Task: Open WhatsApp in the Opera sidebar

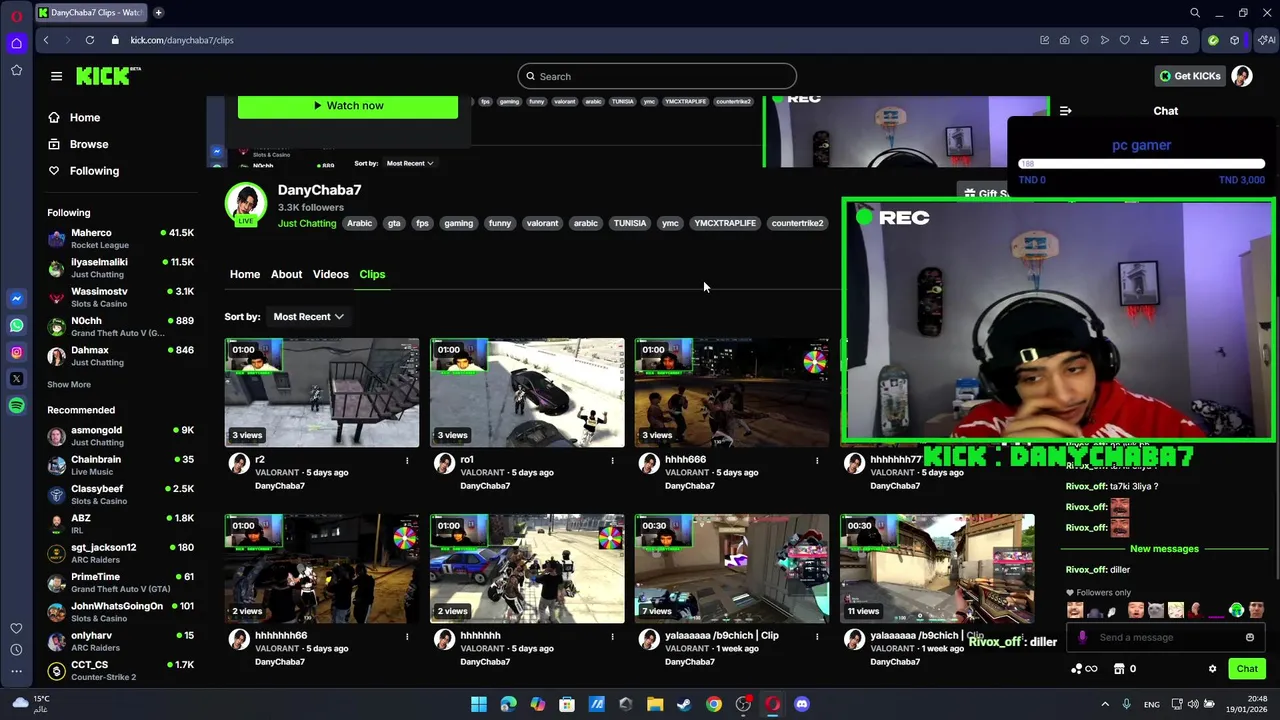Action: click(x=16, y=325)
